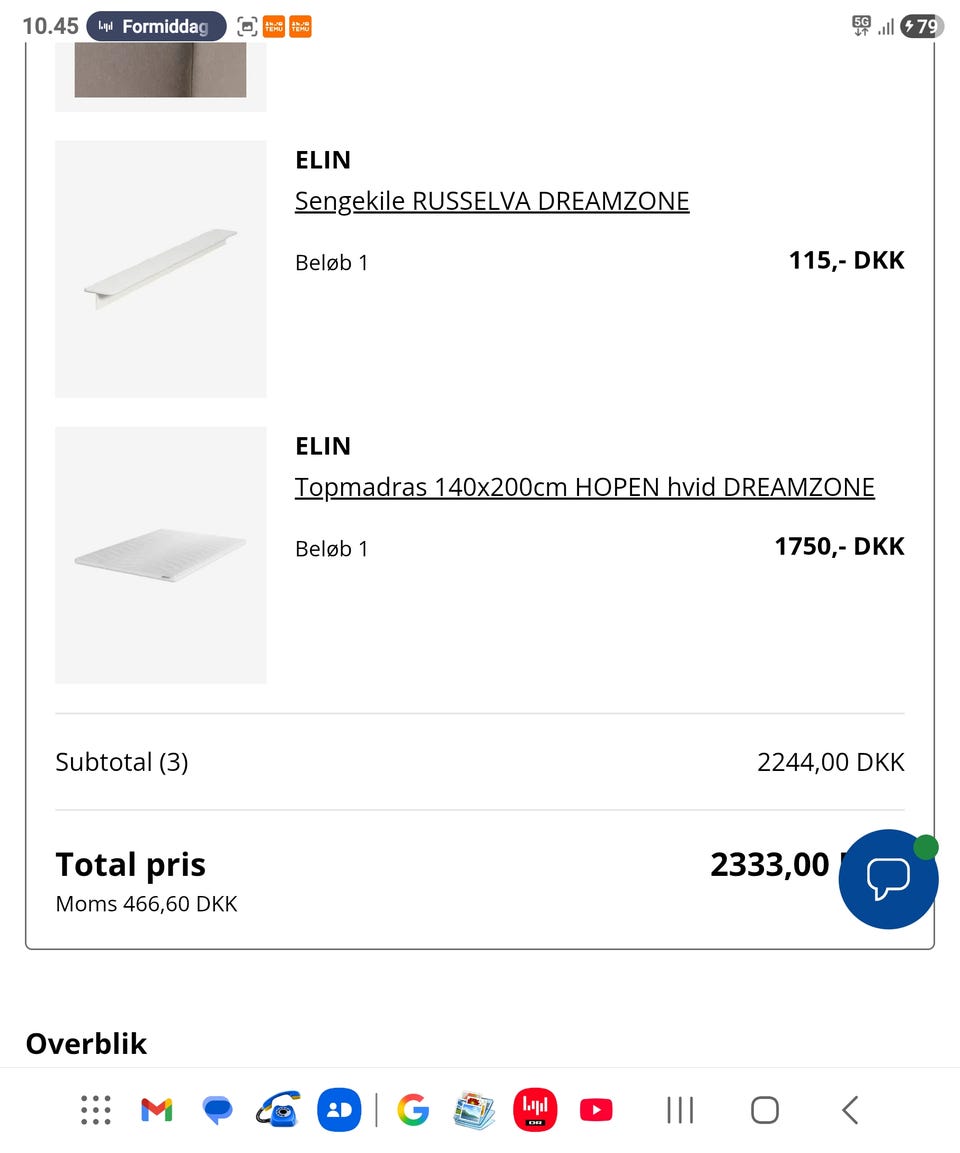Open the app drawer grid
Viewport: 960px width, 1153px height.
[x=96, y=1110]
